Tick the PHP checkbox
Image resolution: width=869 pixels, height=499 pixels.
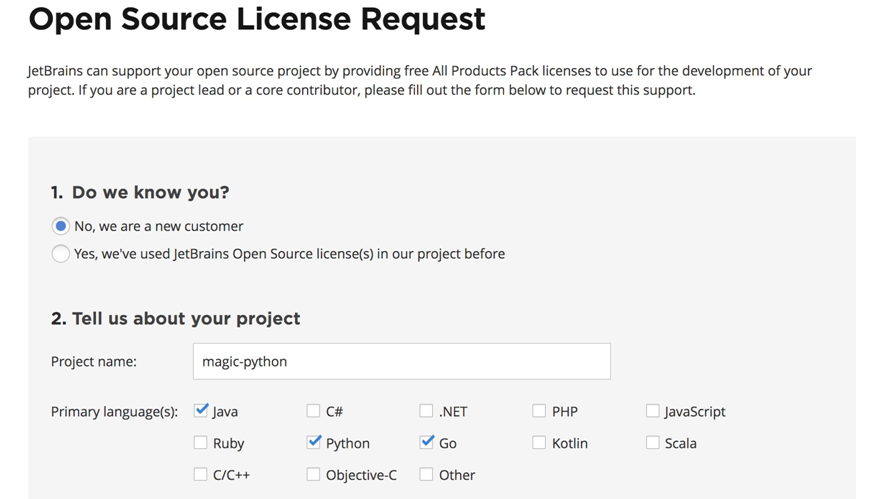pos(539,411)
